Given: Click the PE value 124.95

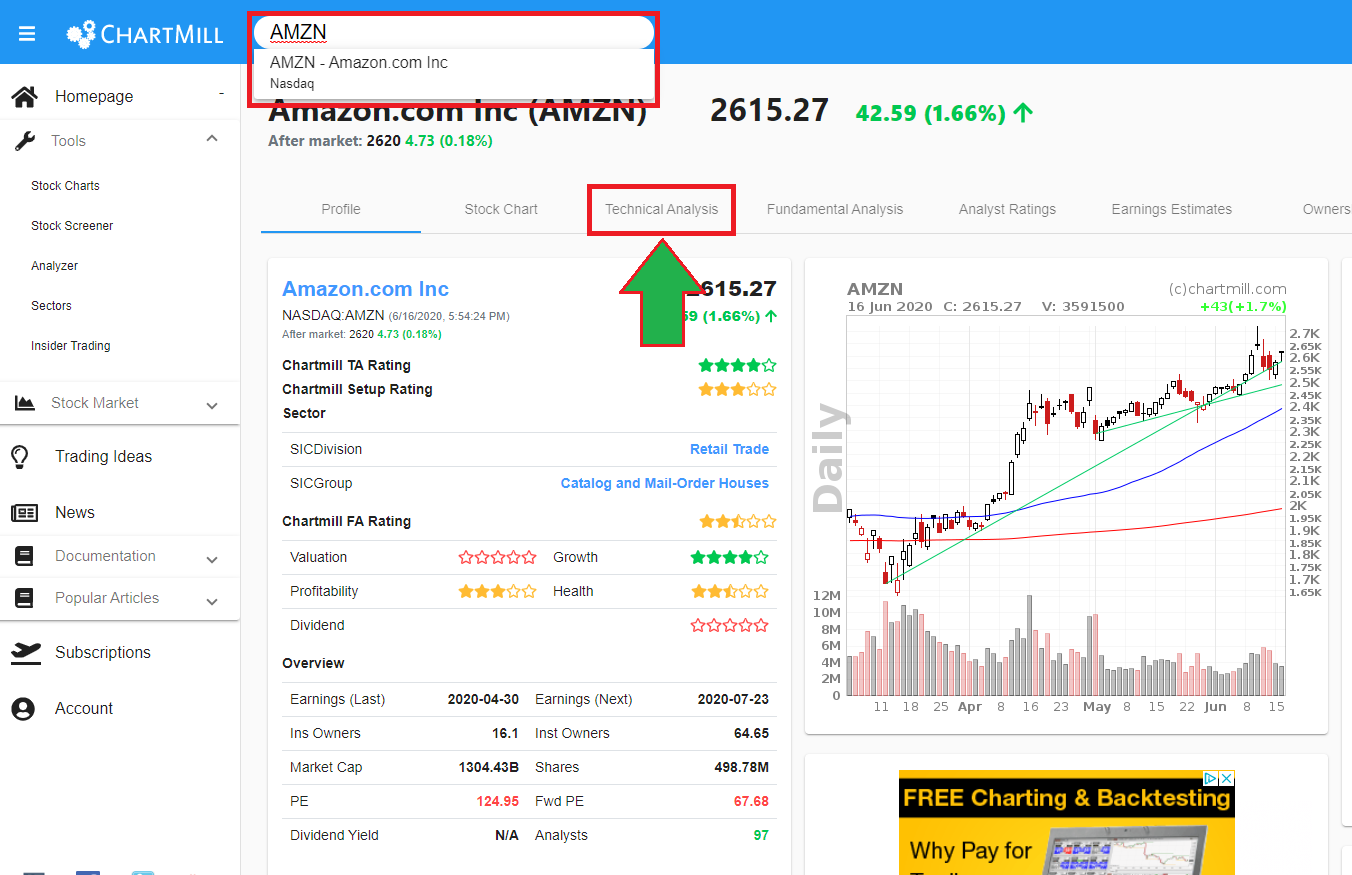Looking at the screenshot, I should 497,802.
